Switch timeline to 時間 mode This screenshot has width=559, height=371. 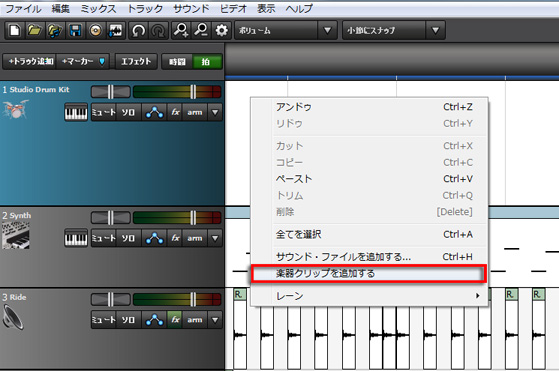(177, 62)
